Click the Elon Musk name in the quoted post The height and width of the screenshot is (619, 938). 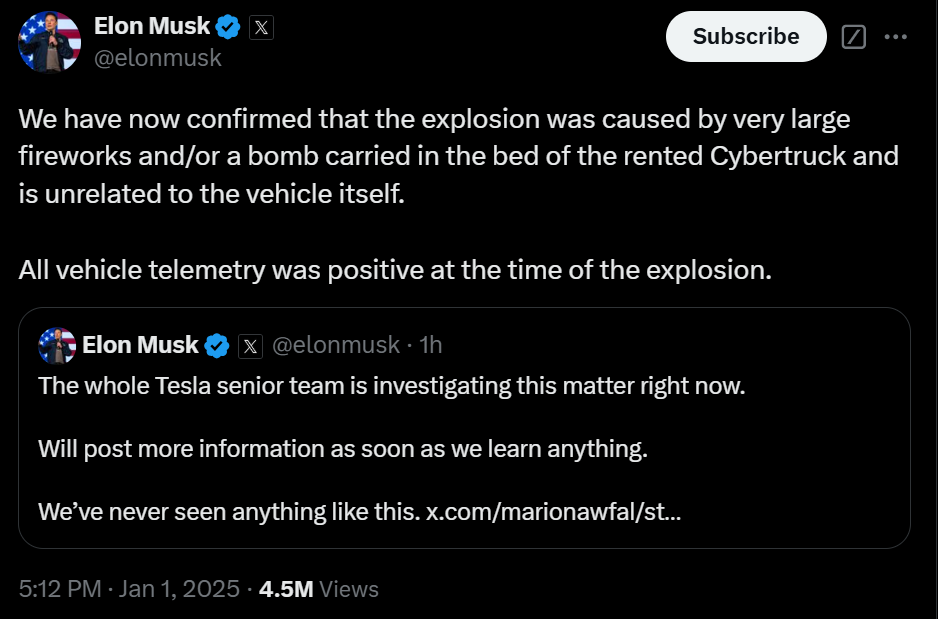point(140,346)
